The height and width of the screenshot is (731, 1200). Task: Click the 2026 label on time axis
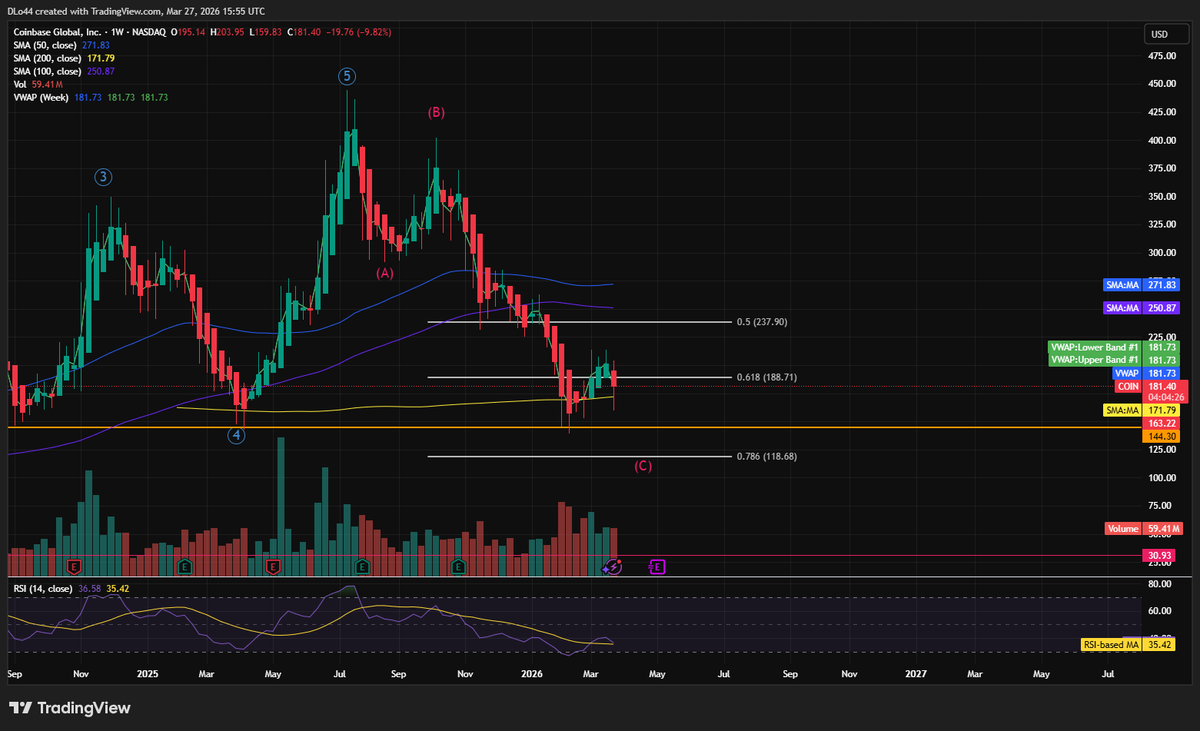(531, 675)
